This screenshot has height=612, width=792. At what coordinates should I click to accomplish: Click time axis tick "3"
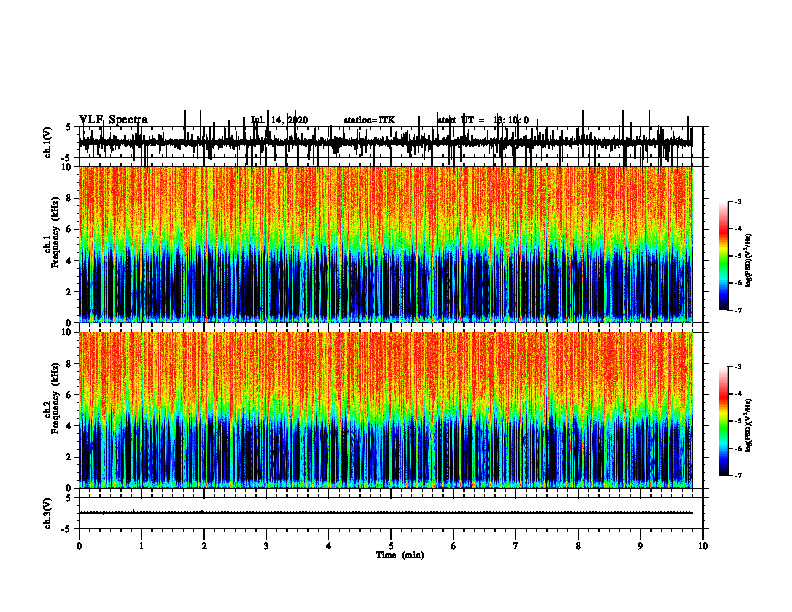click(266, 546)
